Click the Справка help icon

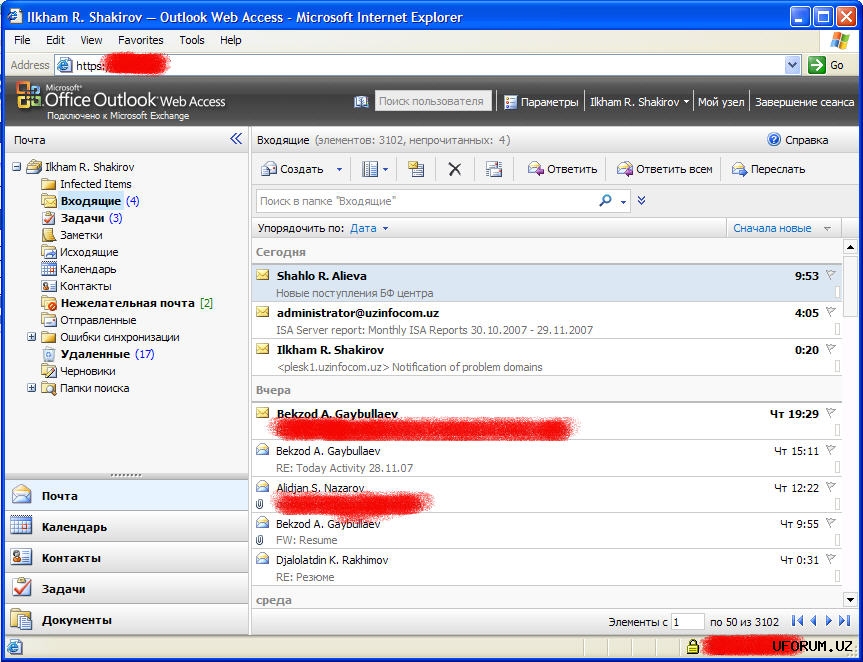[774, 140]
